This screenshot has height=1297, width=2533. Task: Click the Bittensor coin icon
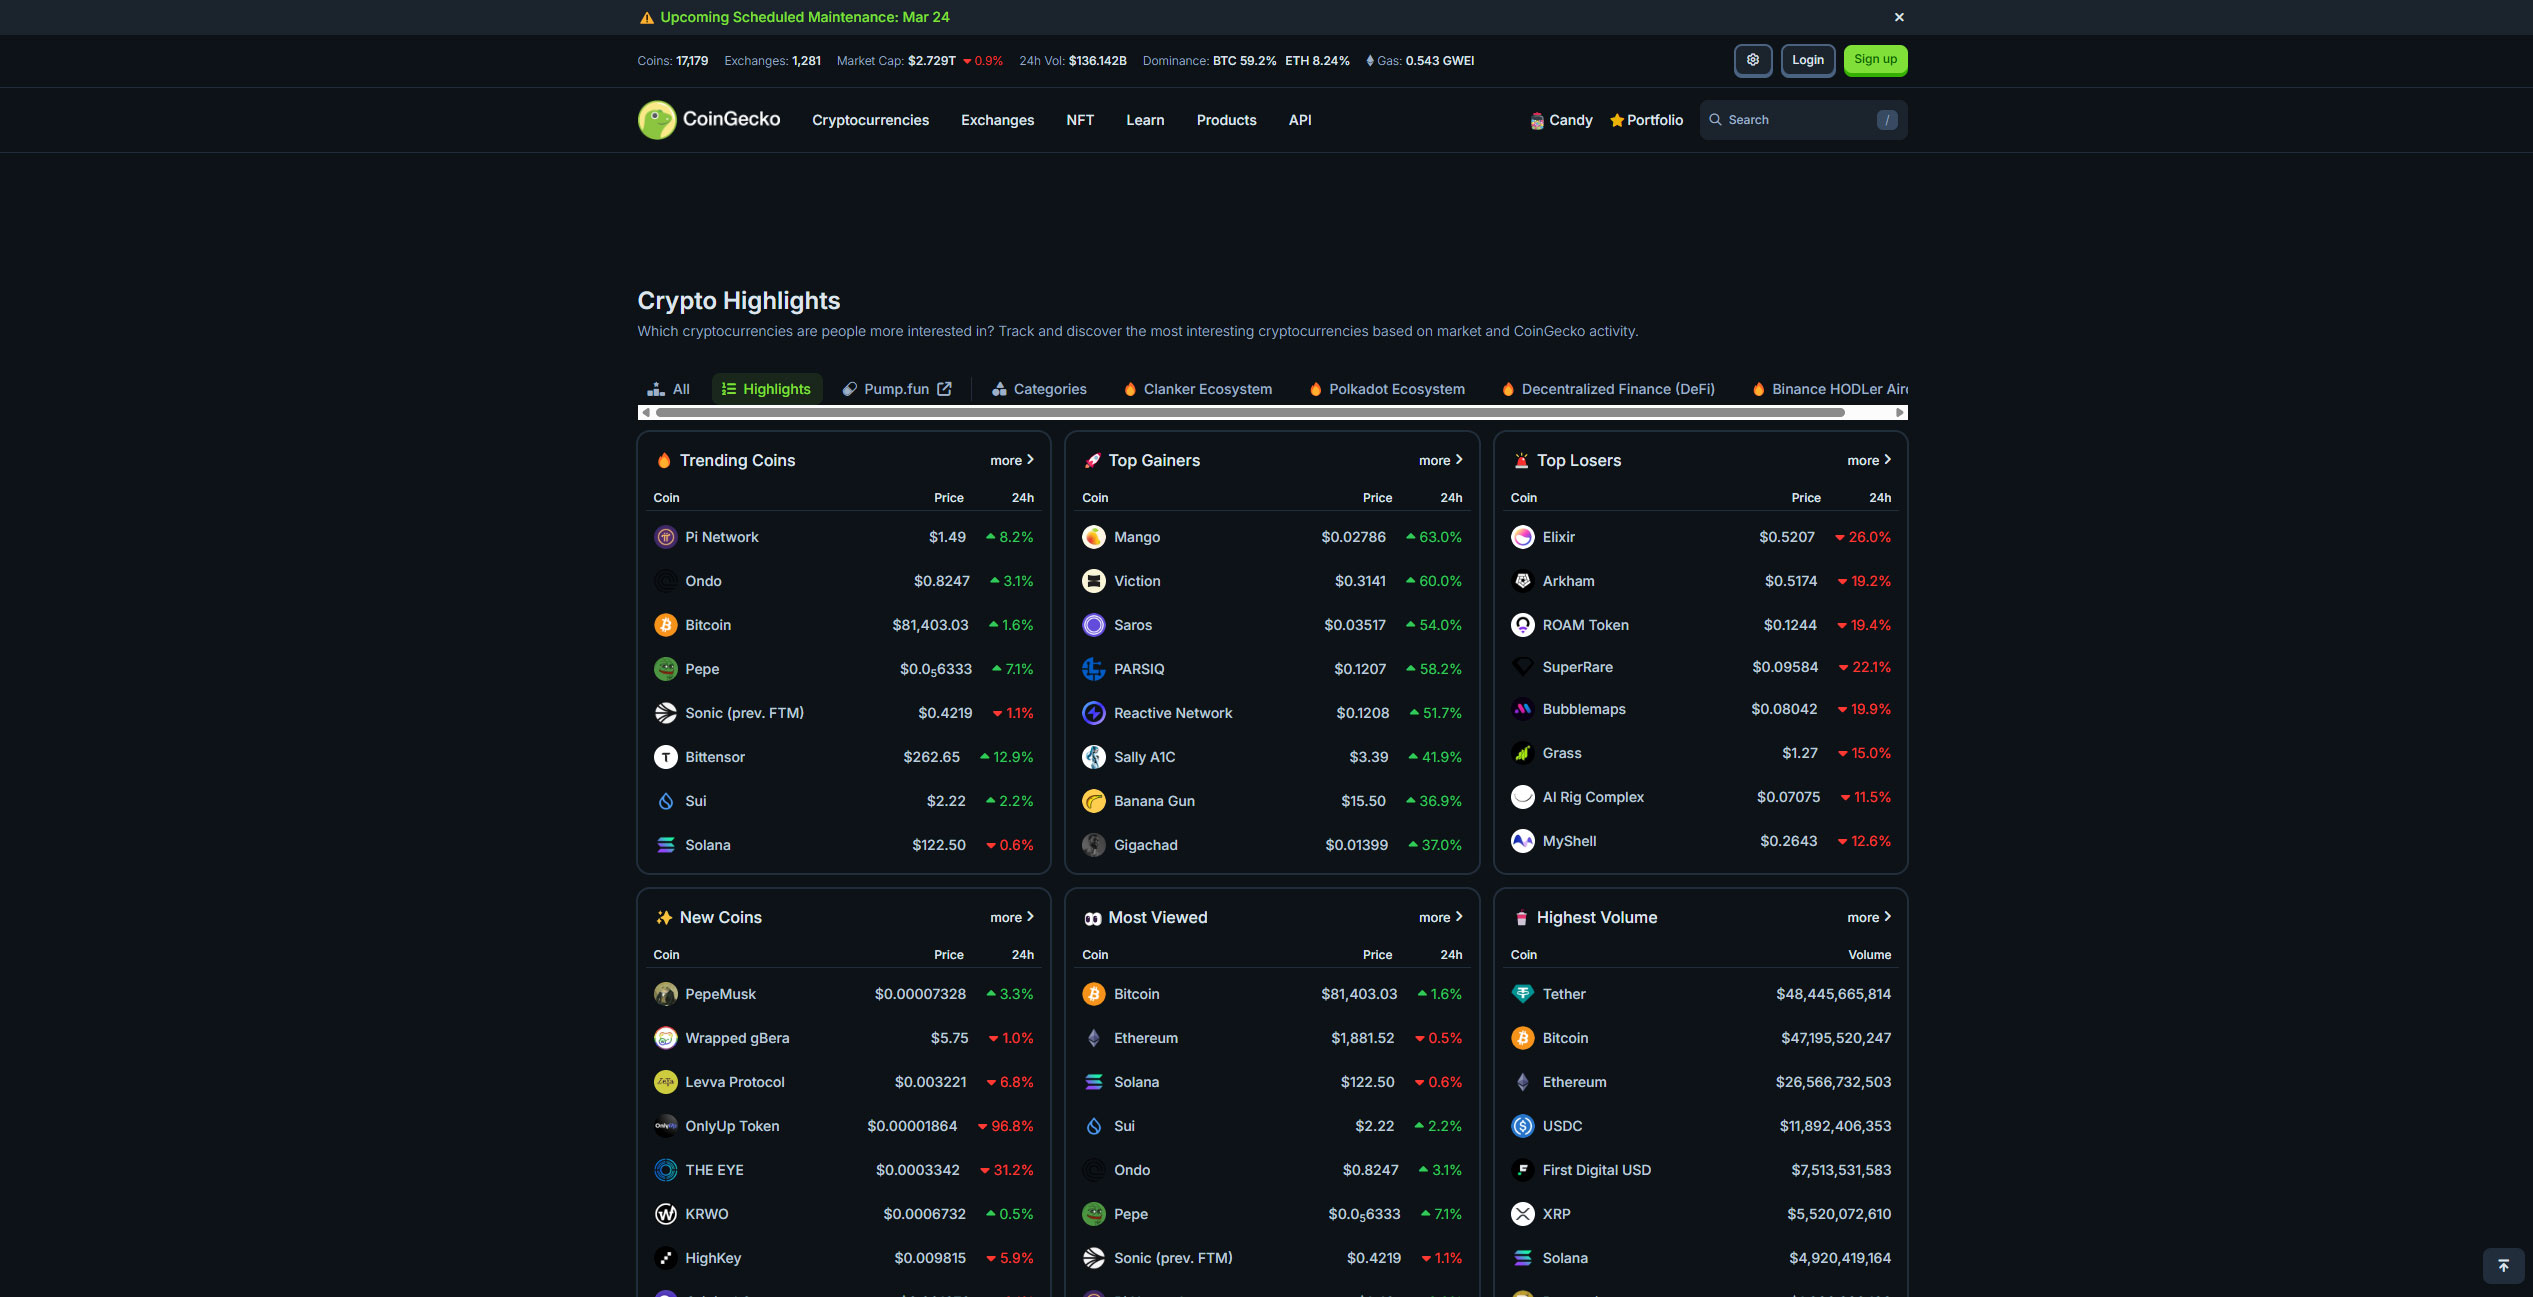(666, 757)
